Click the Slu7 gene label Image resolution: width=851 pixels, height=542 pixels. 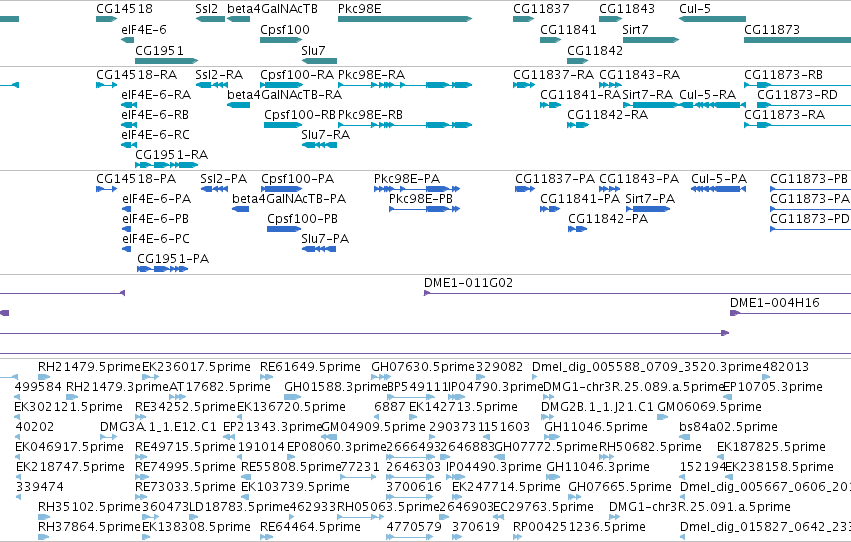pyautogui.click(x=313, y=50)
